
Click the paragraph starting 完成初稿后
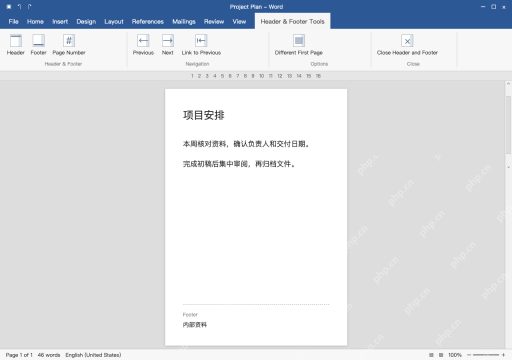tap(239, 164)
